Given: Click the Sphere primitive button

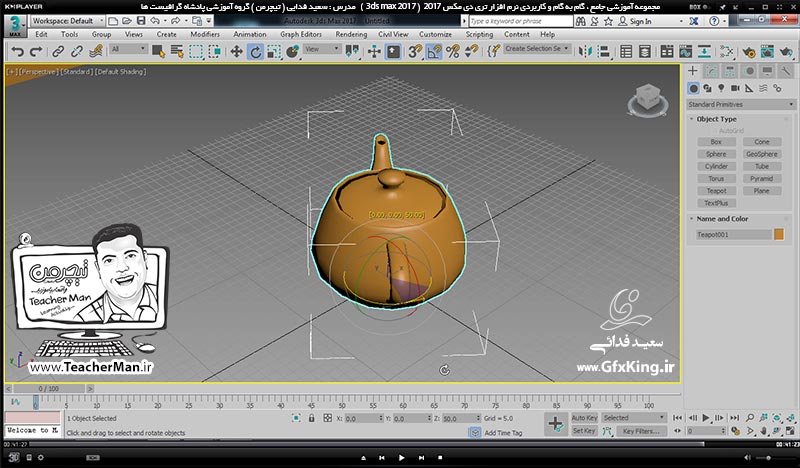Looking at the screenshot, I should 716,154.
